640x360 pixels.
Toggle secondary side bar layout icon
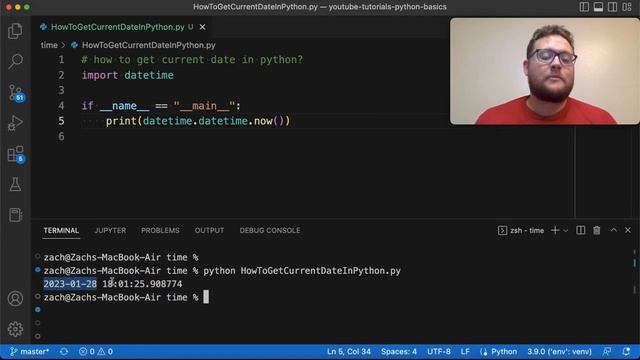[612, 7]
